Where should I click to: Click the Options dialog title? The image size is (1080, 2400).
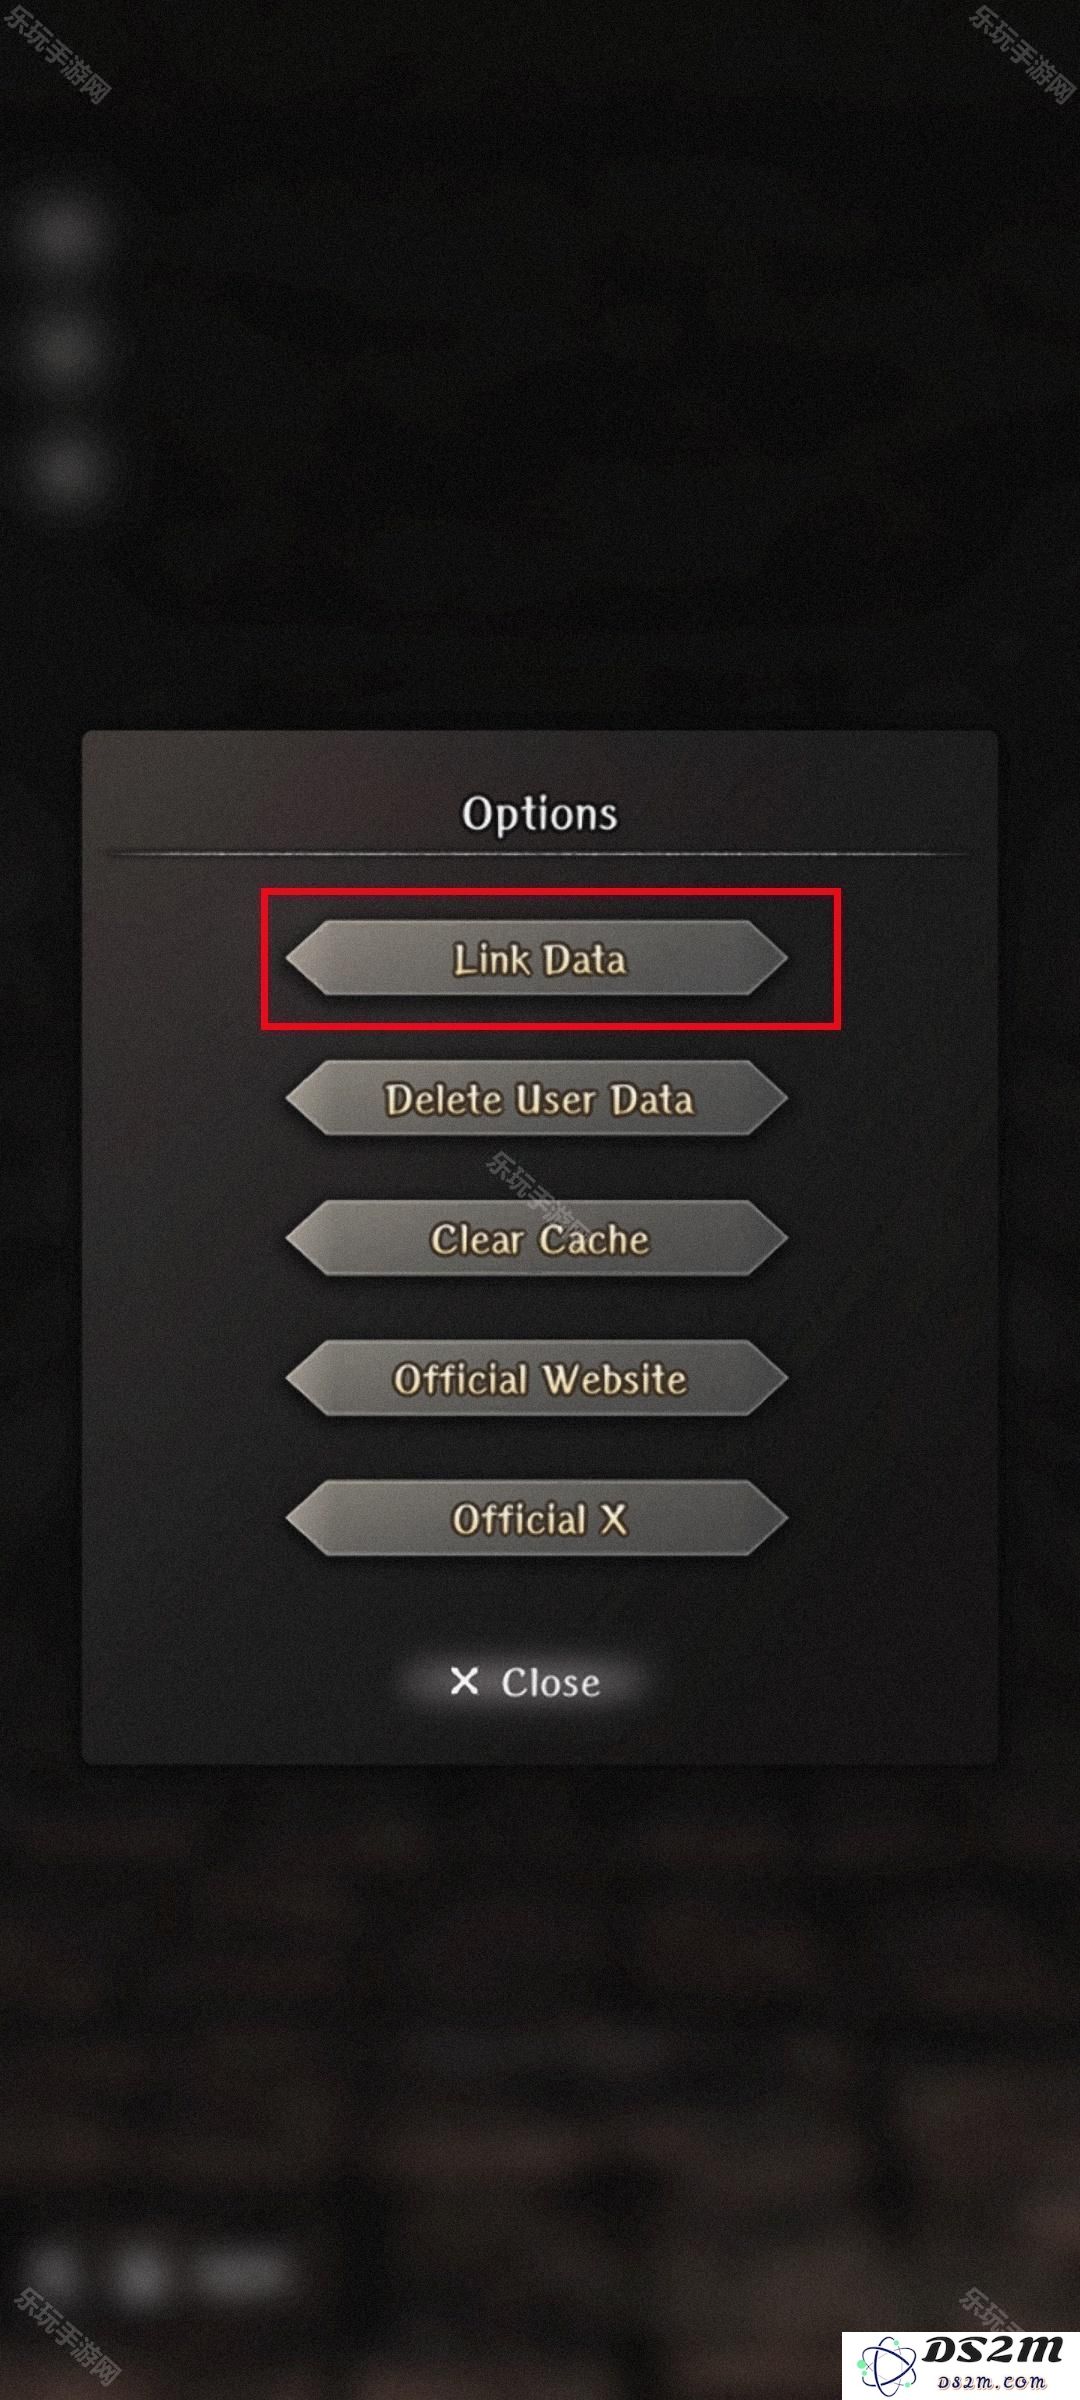[539, 815]
